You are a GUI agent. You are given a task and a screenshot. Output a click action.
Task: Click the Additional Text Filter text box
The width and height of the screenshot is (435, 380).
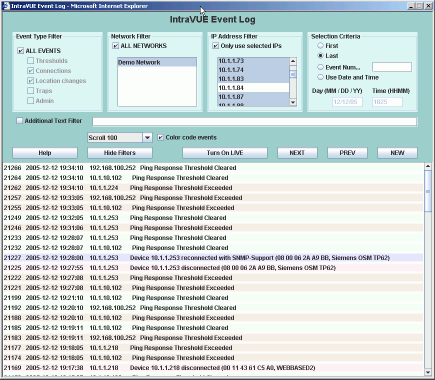pyautogui.click(x=255, y=122)
